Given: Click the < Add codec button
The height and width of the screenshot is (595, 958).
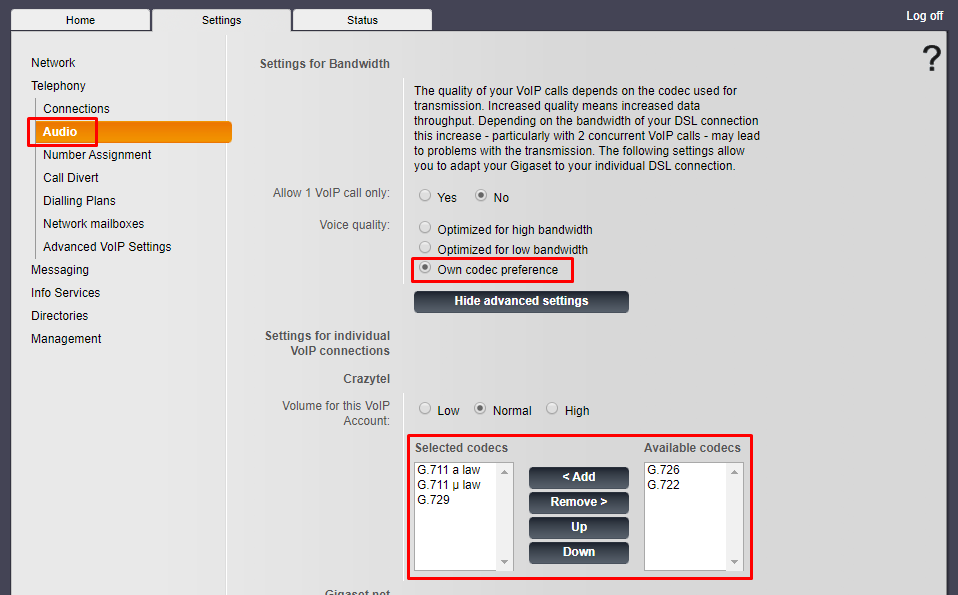Looking at the screenshot, I should (x=578, y=477).
